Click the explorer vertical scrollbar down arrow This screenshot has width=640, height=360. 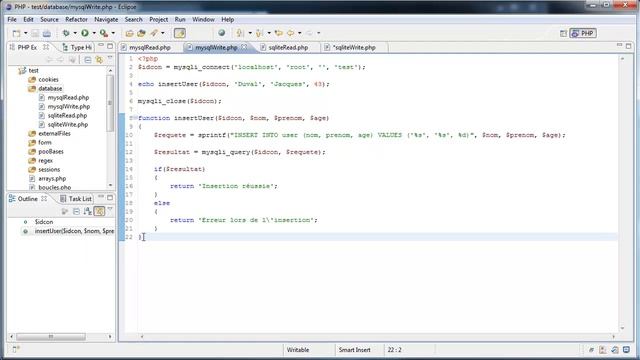click(110, 185)
